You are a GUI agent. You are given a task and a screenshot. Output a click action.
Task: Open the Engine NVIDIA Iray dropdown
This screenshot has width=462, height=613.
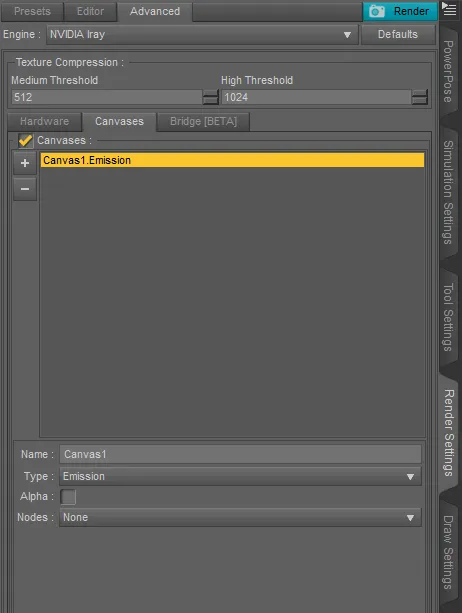tap(202, 34)
